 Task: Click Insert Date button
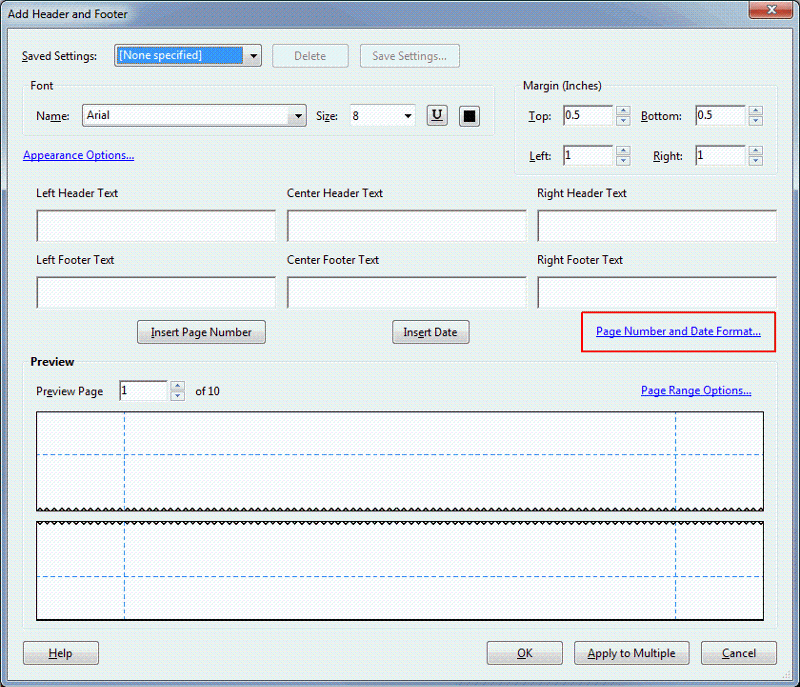click(431, 332)
